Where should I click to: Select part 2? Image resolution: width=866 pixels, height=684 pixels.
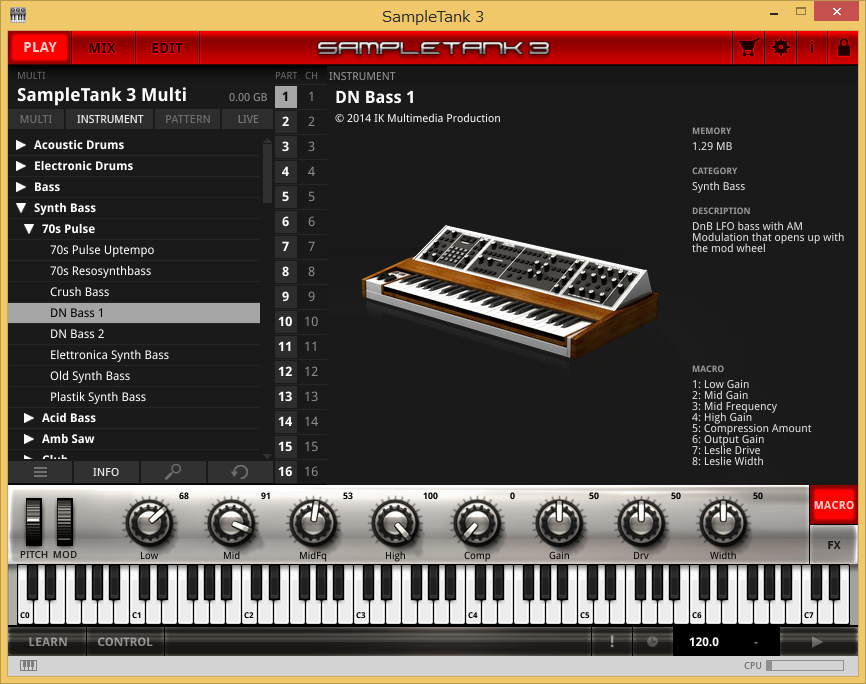pos(286,122)
